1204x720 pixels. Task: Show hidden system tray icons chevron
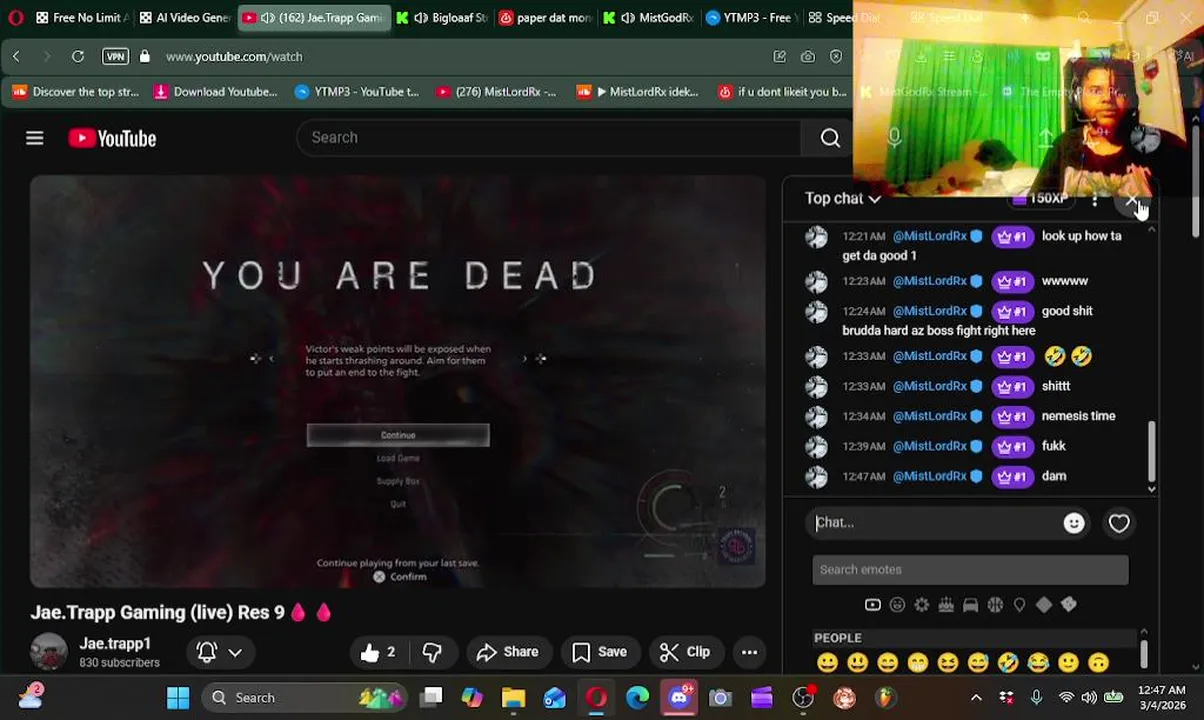pos(976,698)
